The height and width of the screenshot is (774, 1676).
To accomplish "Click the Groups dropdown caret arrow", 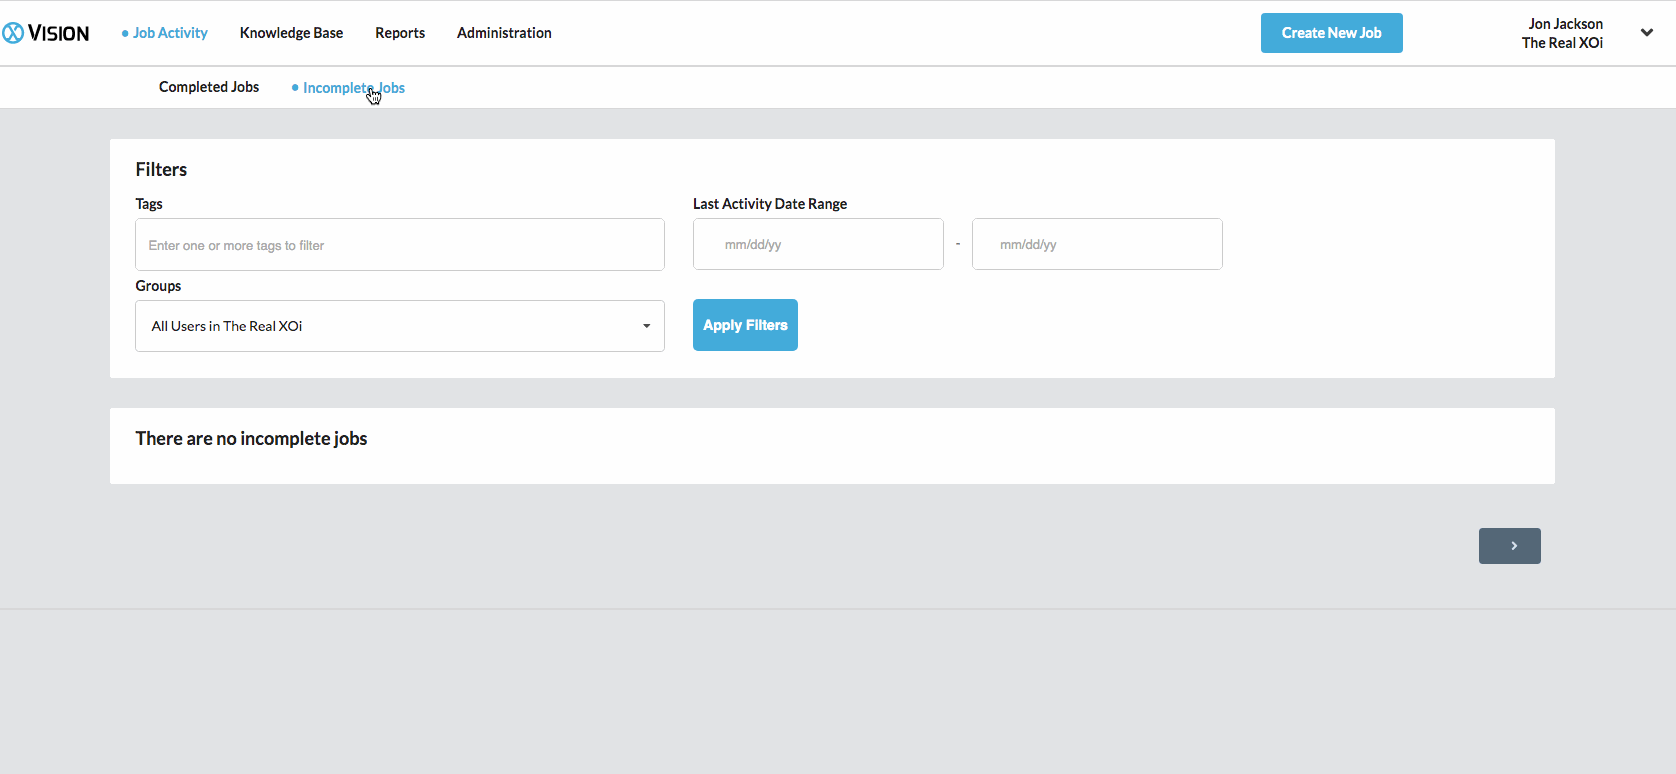I will pos(646,326).
